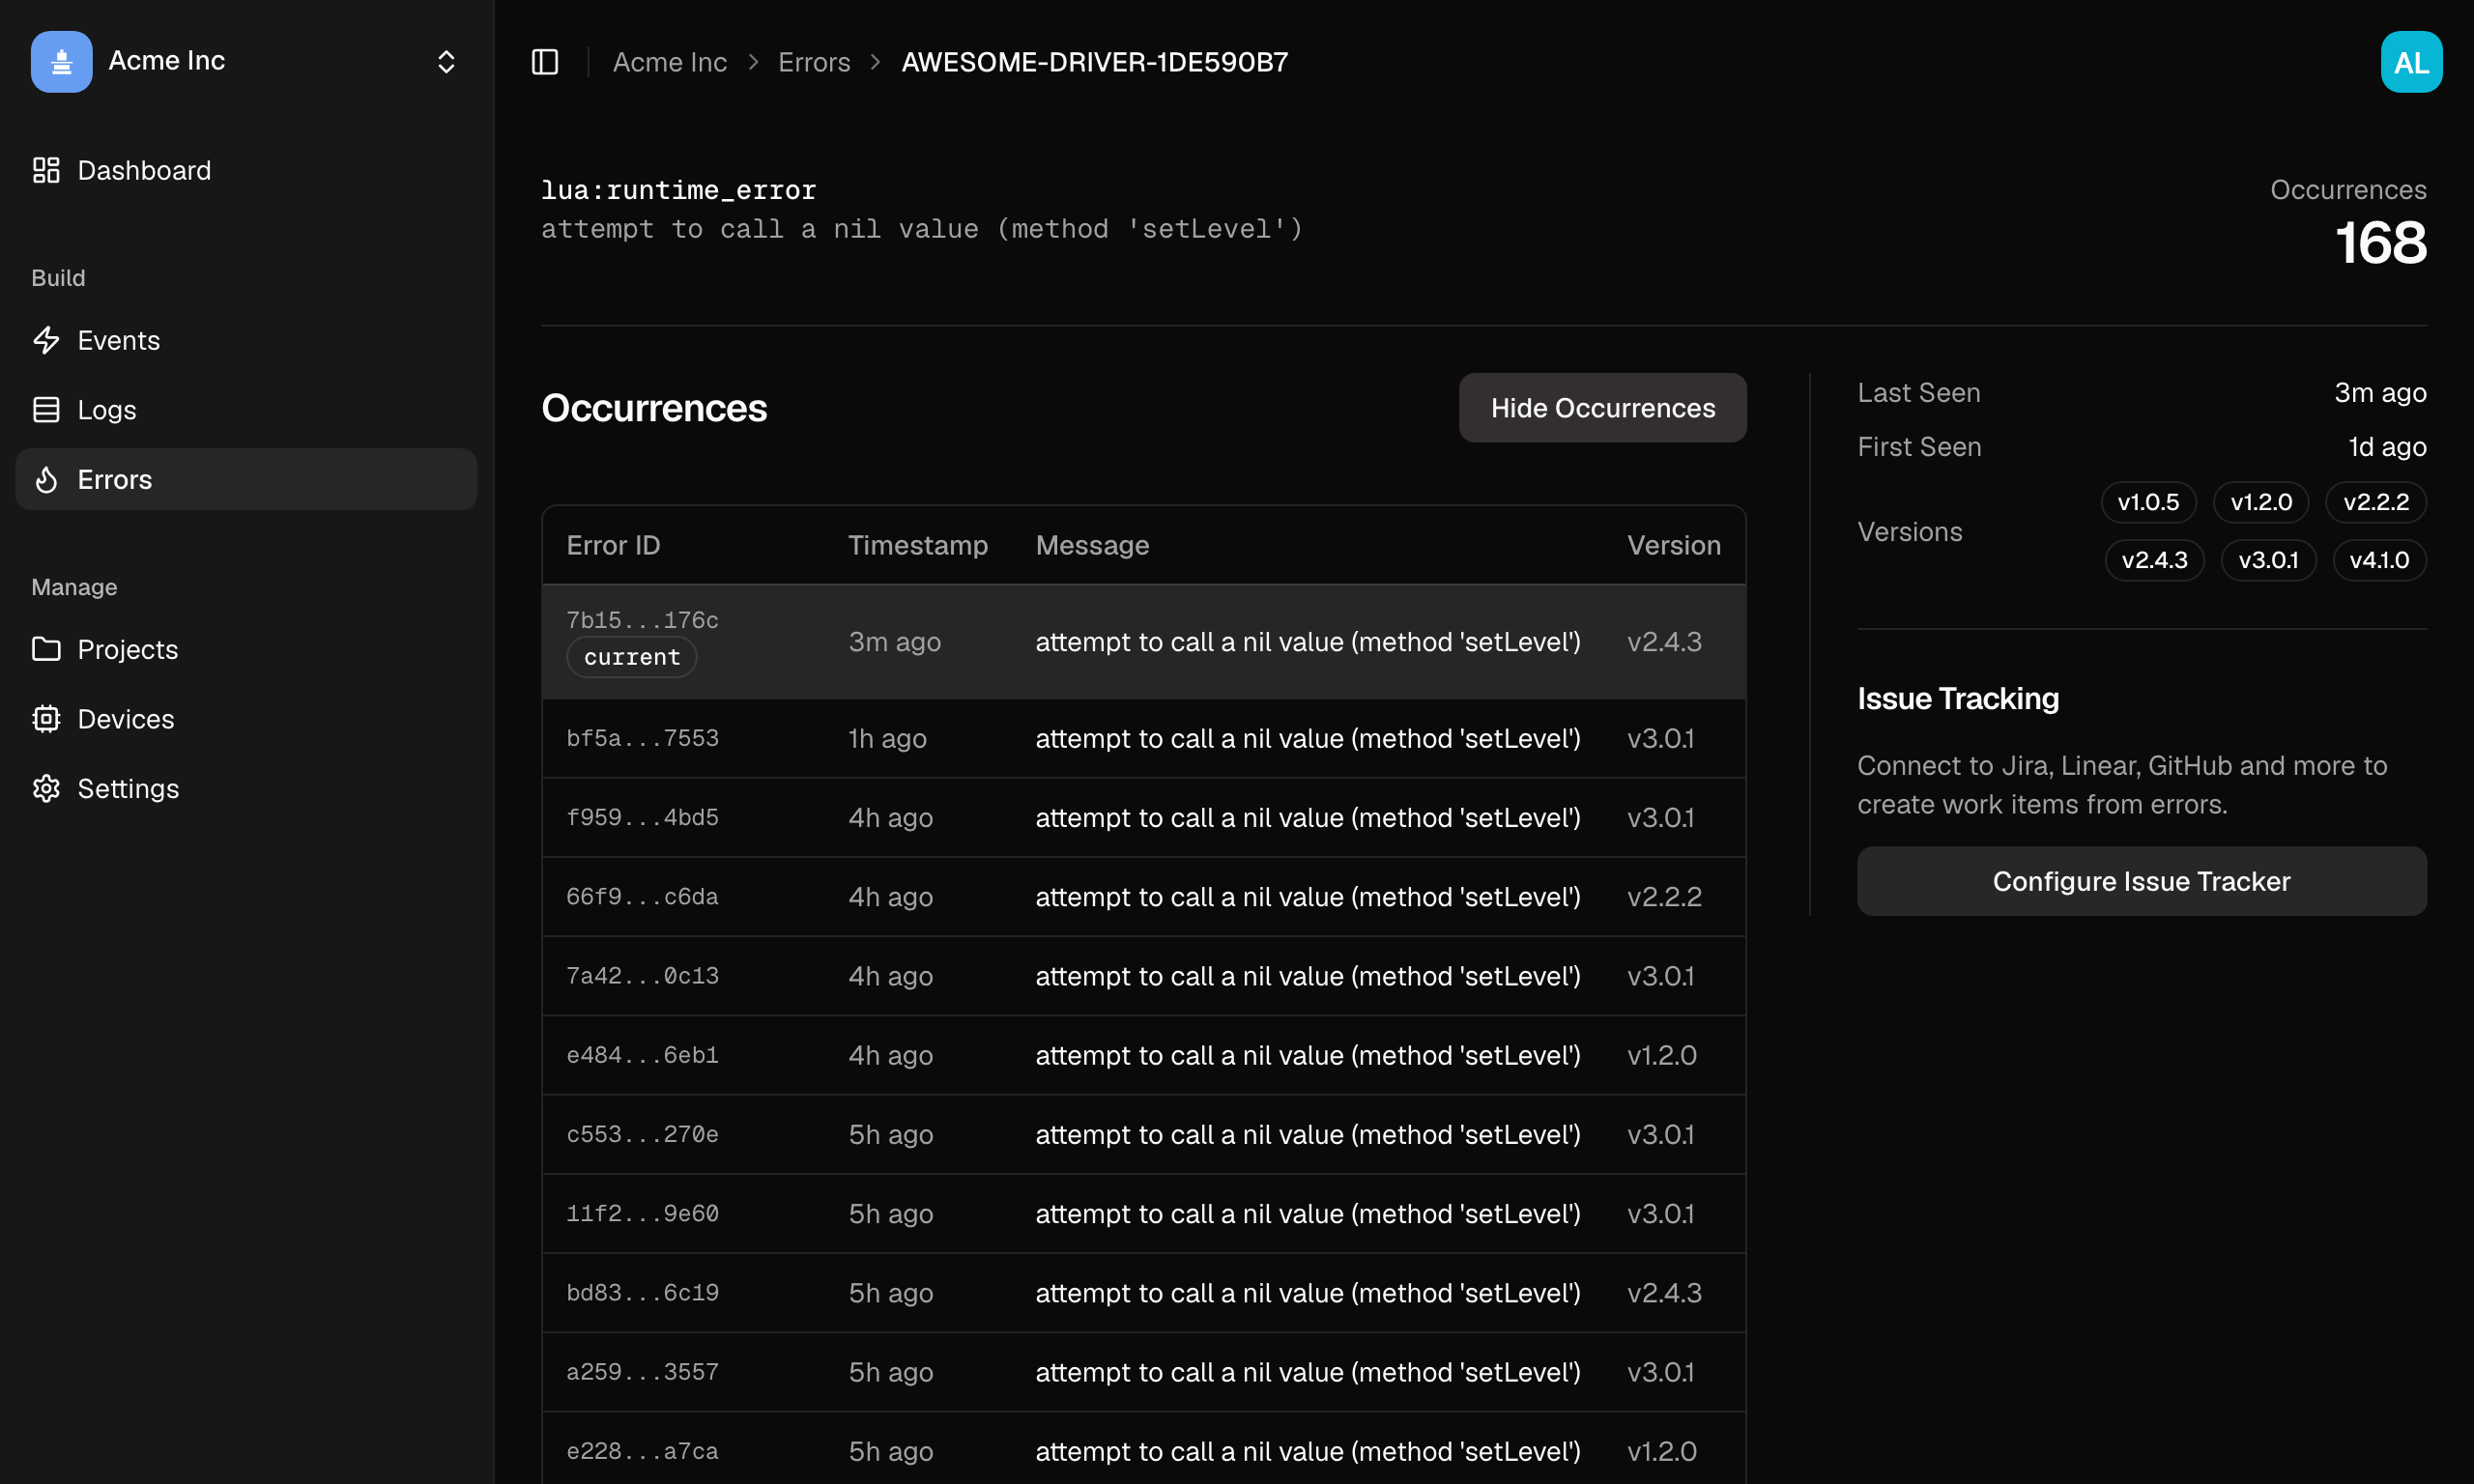The height and width of the screenshot is (1484, 2474).
Task: Click the v2.2.2 version cell in row 66f9...c6da
Action: (x=1664, y=897)
